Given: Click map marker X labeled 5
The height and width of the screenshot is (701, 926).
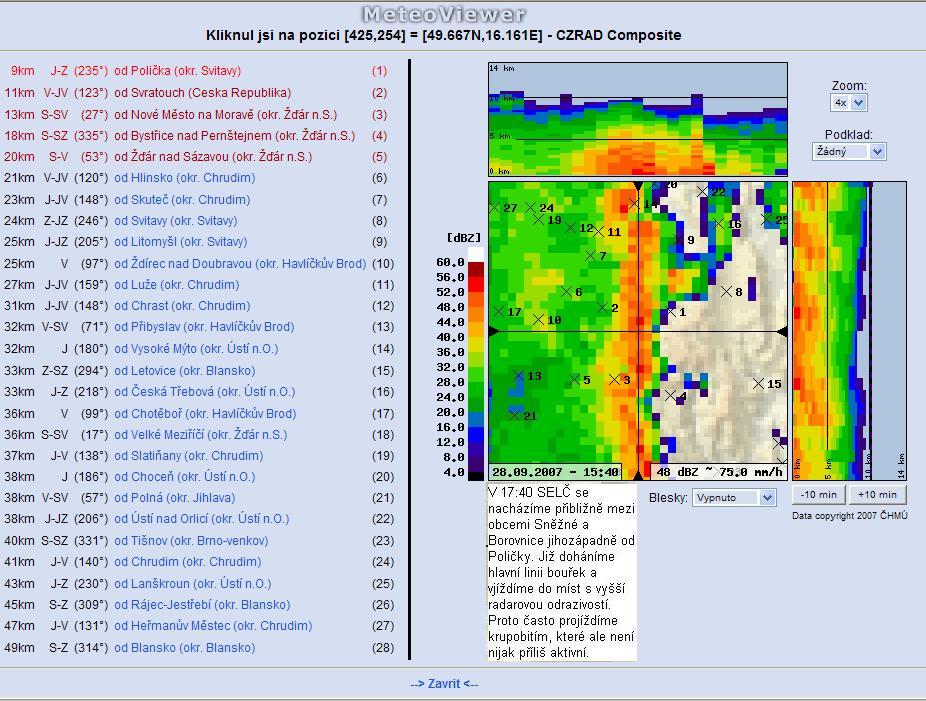Looking at the screenshot, I should (575, 379).
